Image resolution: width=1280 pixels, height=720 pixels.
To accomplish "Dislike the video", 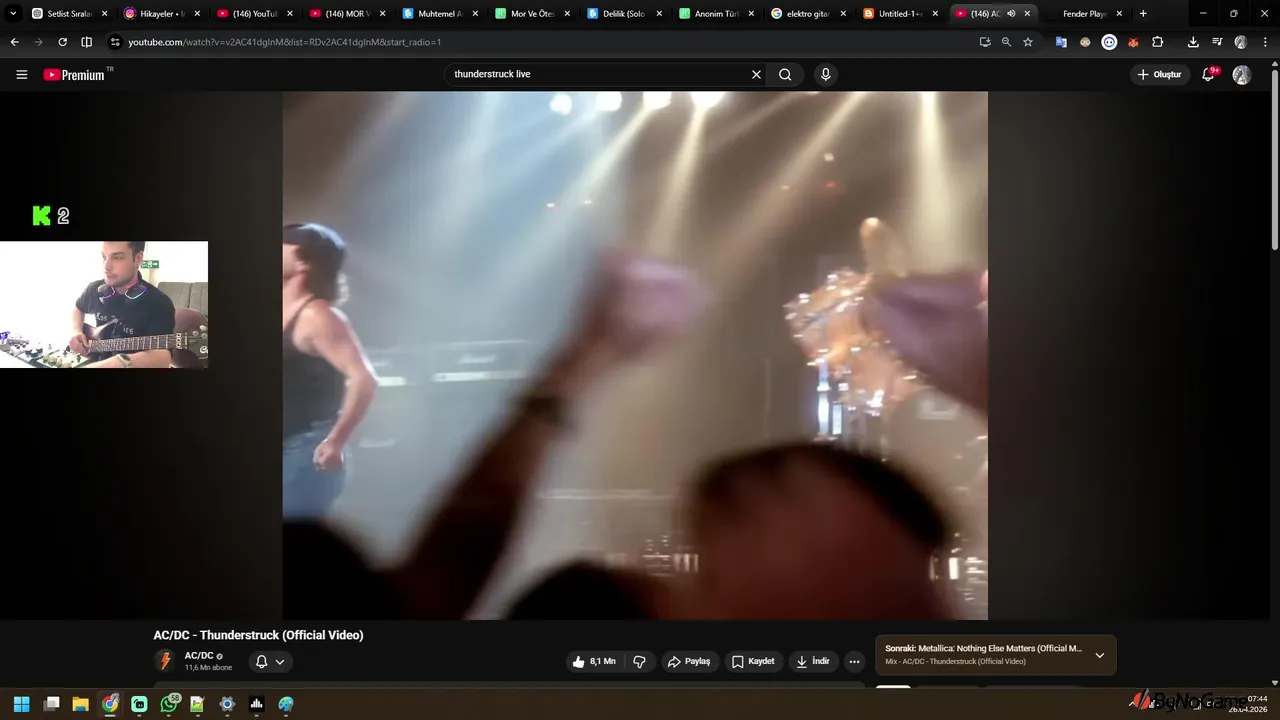I will click(640, 661).
